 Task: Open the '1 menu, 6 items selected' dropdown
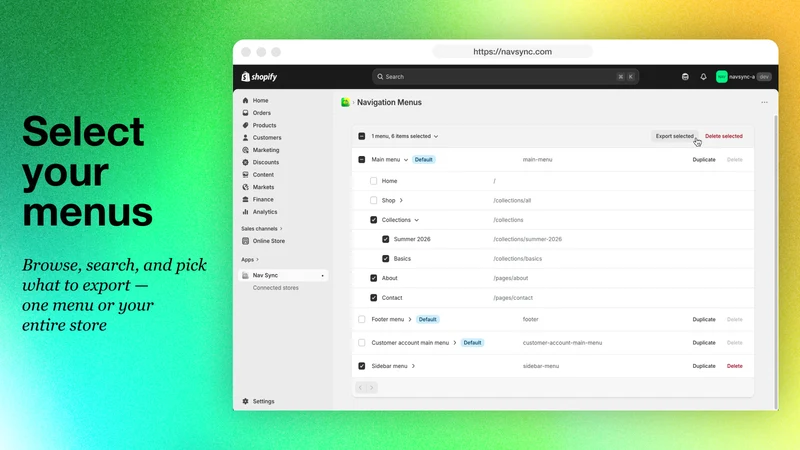click(405, 136)
